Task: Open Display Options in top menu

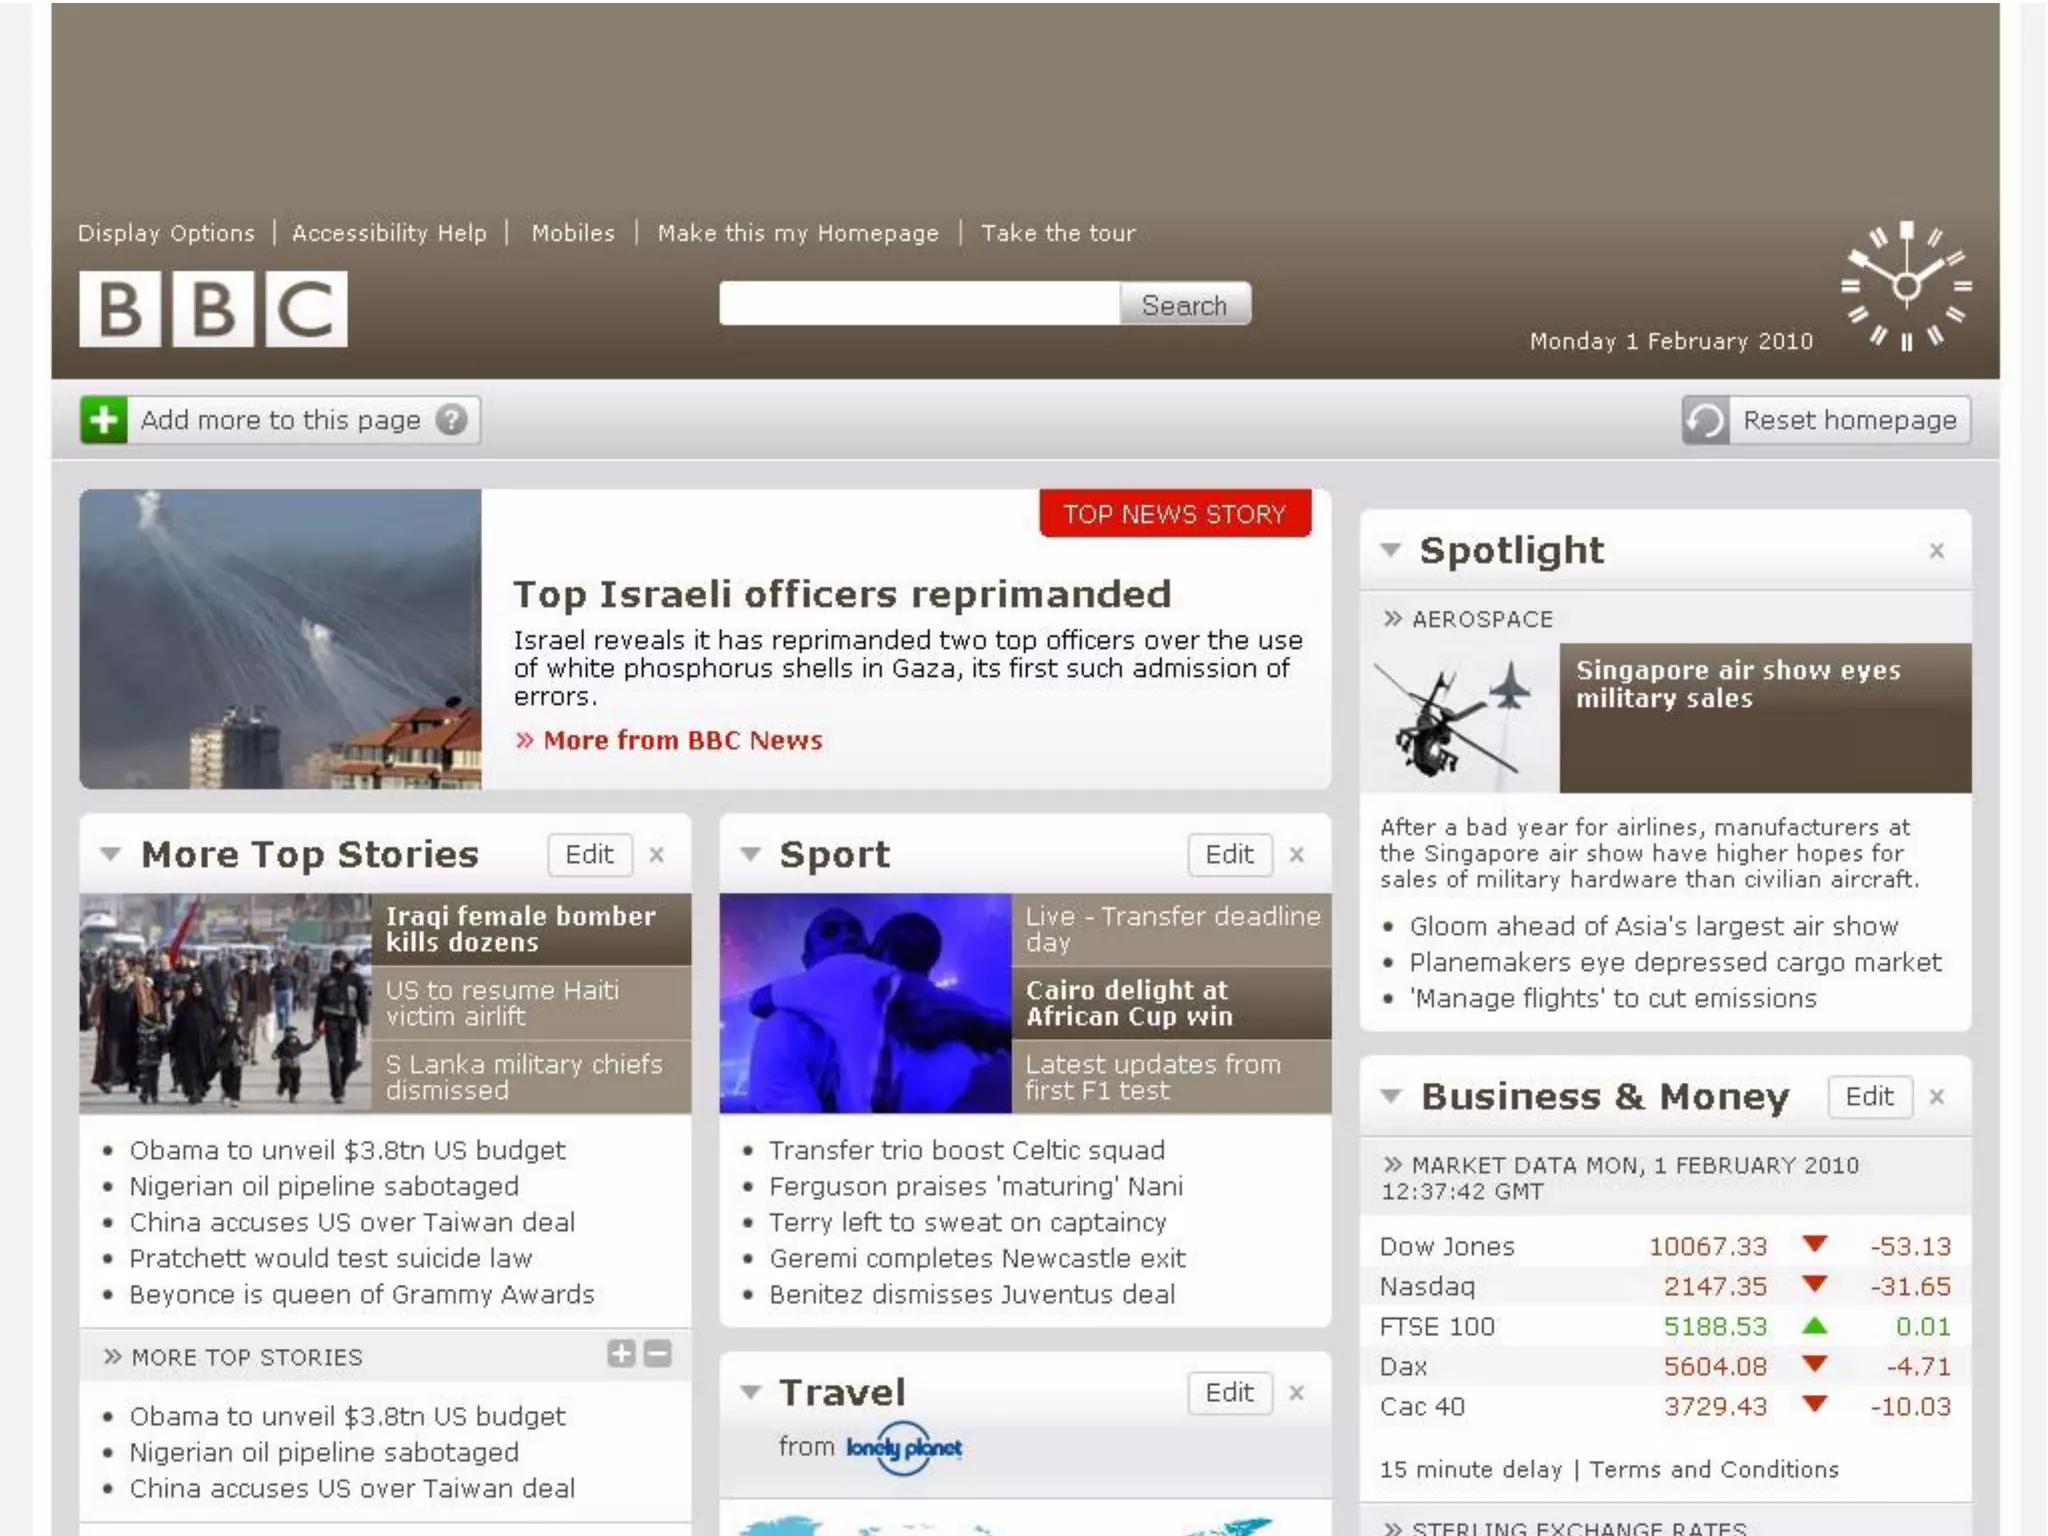Action: pos(166,233)
